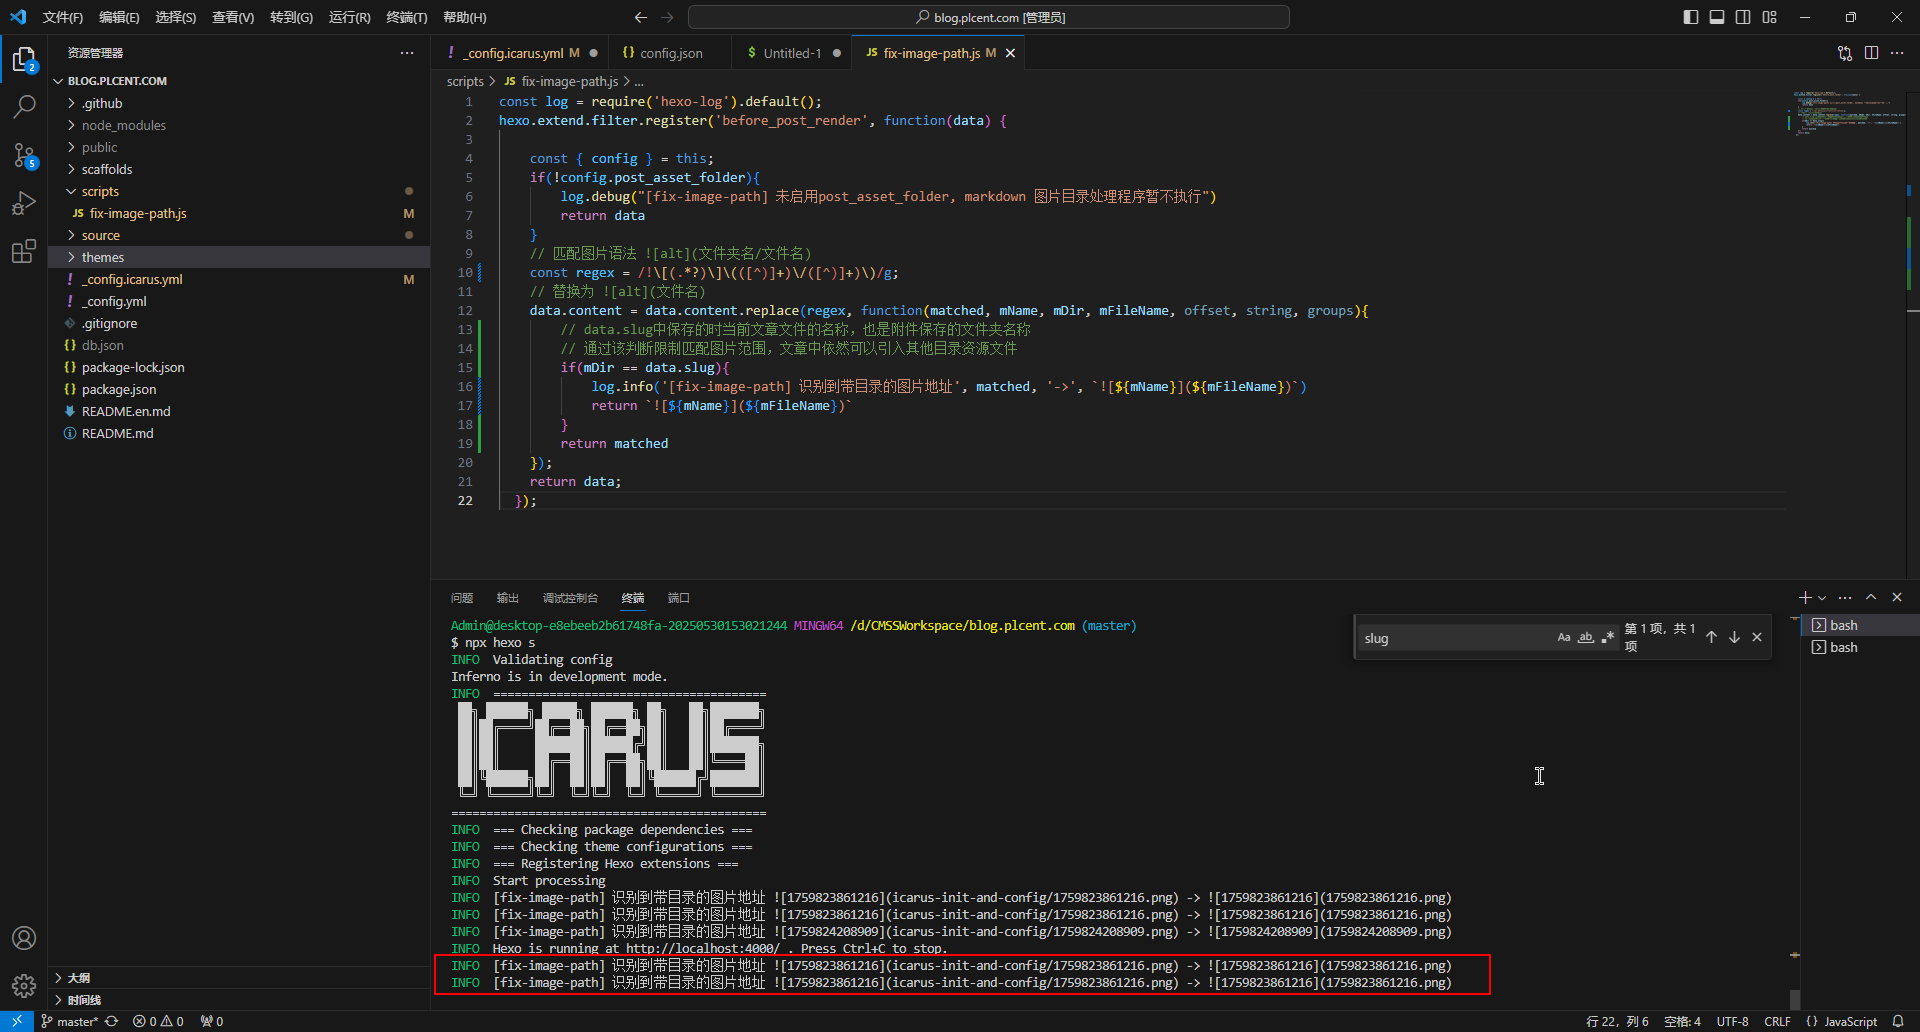Open Manage gear settings icon

[24, 986]
